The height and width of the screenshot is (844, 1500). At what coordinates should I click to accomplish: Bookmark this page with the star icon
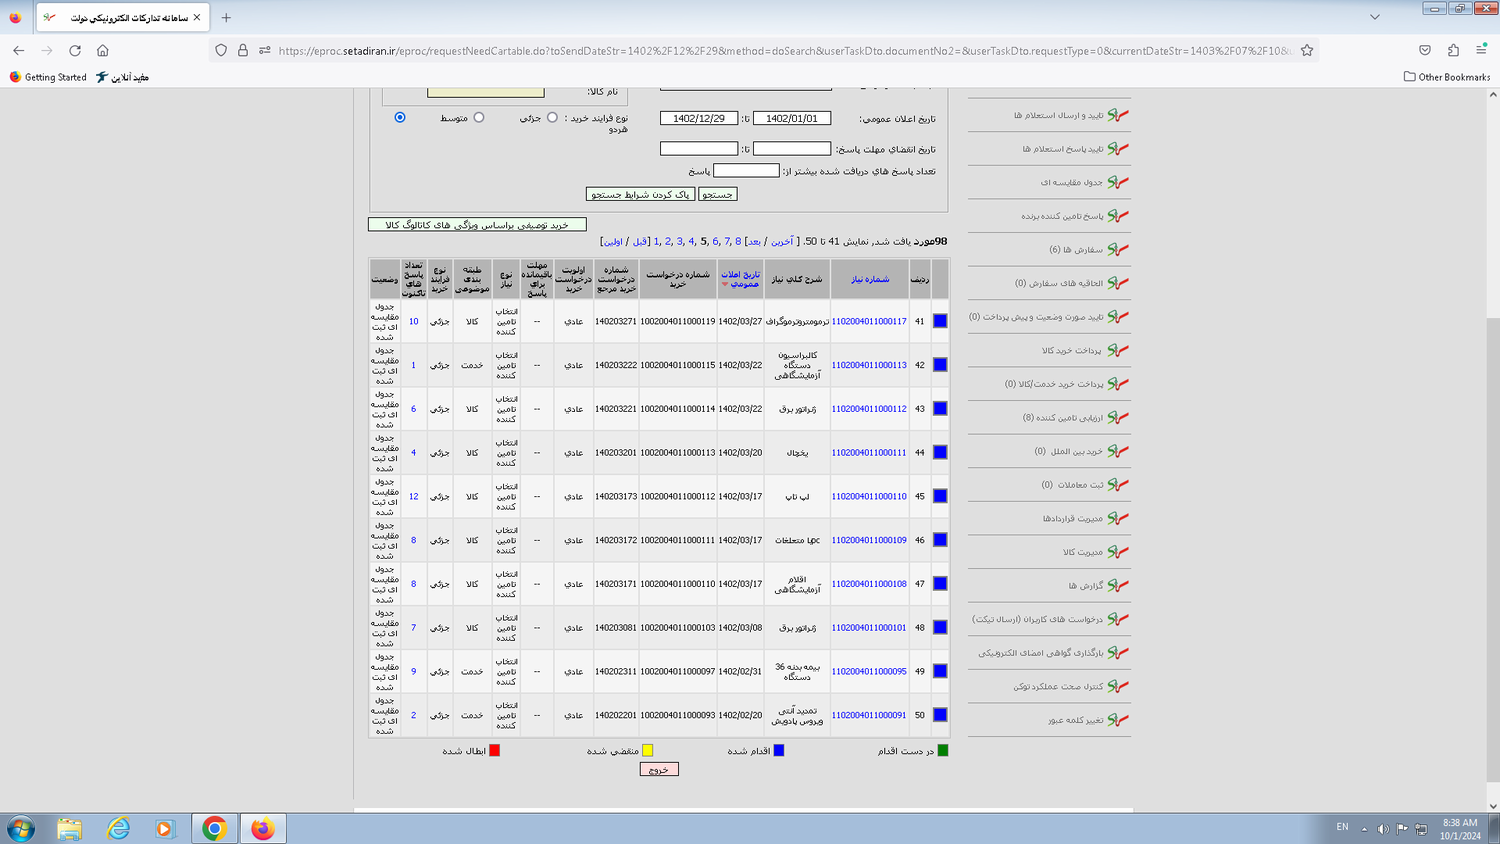(x=1307, y=50)
